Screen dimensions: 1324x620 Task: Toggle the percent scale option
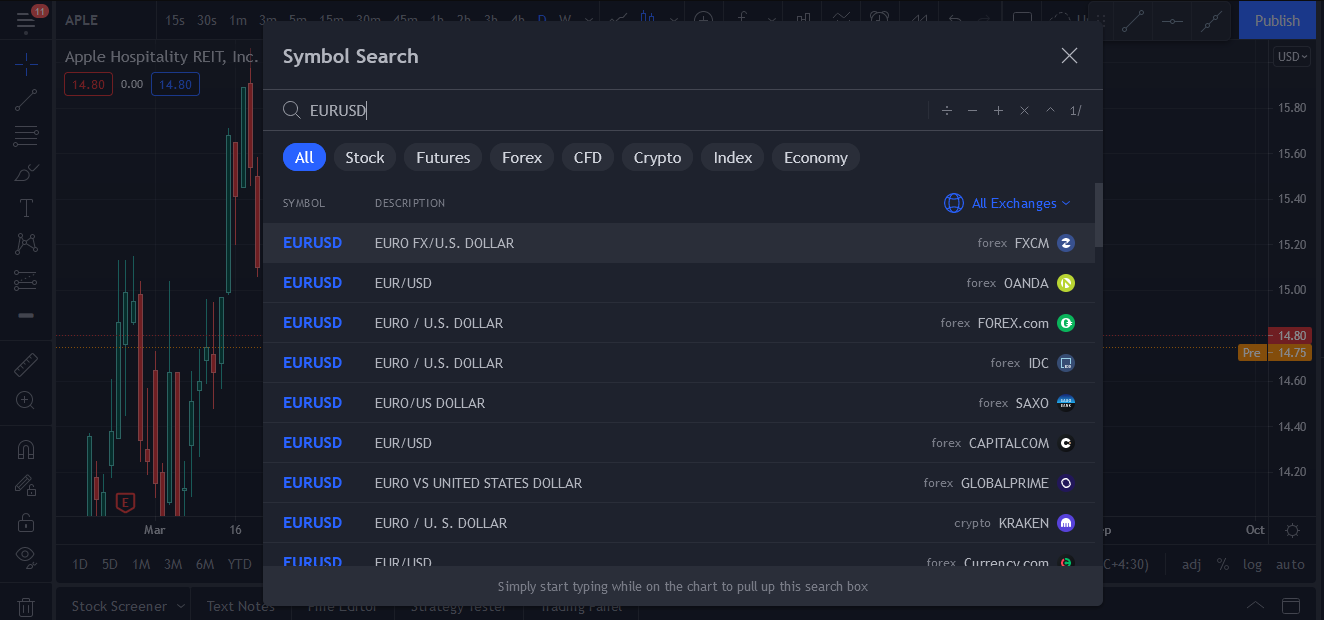[1222, 564]
